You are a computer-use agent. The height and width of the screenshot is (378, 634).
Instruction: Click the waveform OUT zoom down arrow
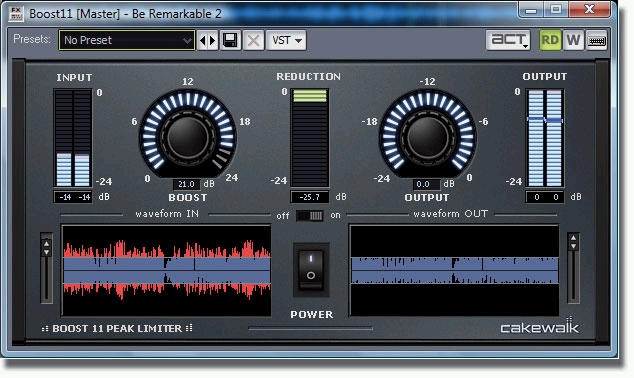pyautogui.click(x=573, y=245)
